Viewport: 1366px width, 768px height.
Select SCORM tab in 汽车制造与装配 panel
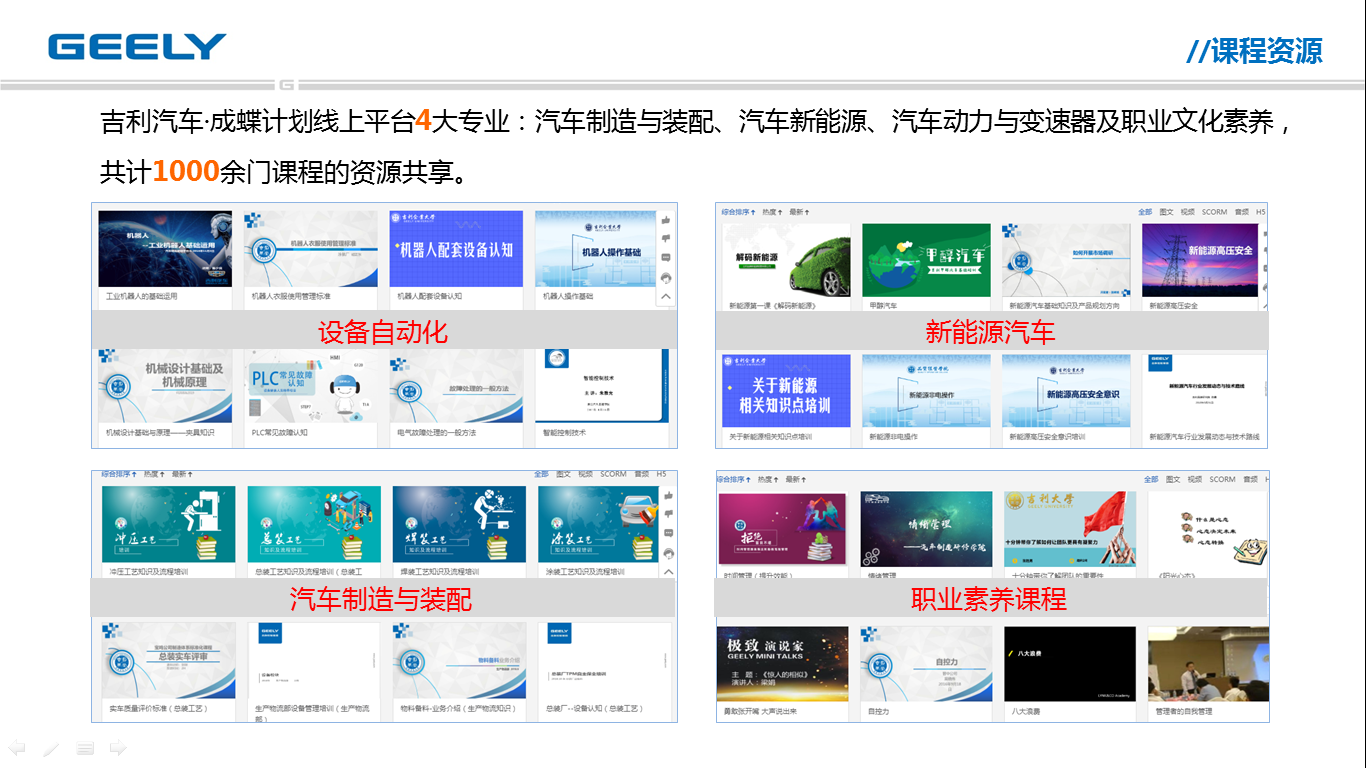pyautogui.click(x=613, y=474)
